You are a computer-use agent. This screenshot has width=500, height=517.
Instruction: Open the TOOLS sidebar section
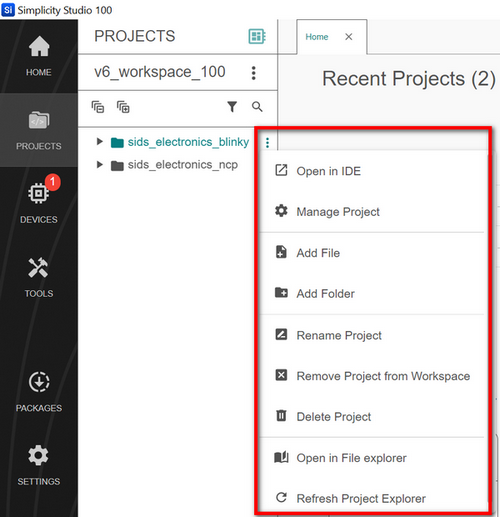point(39,277)
